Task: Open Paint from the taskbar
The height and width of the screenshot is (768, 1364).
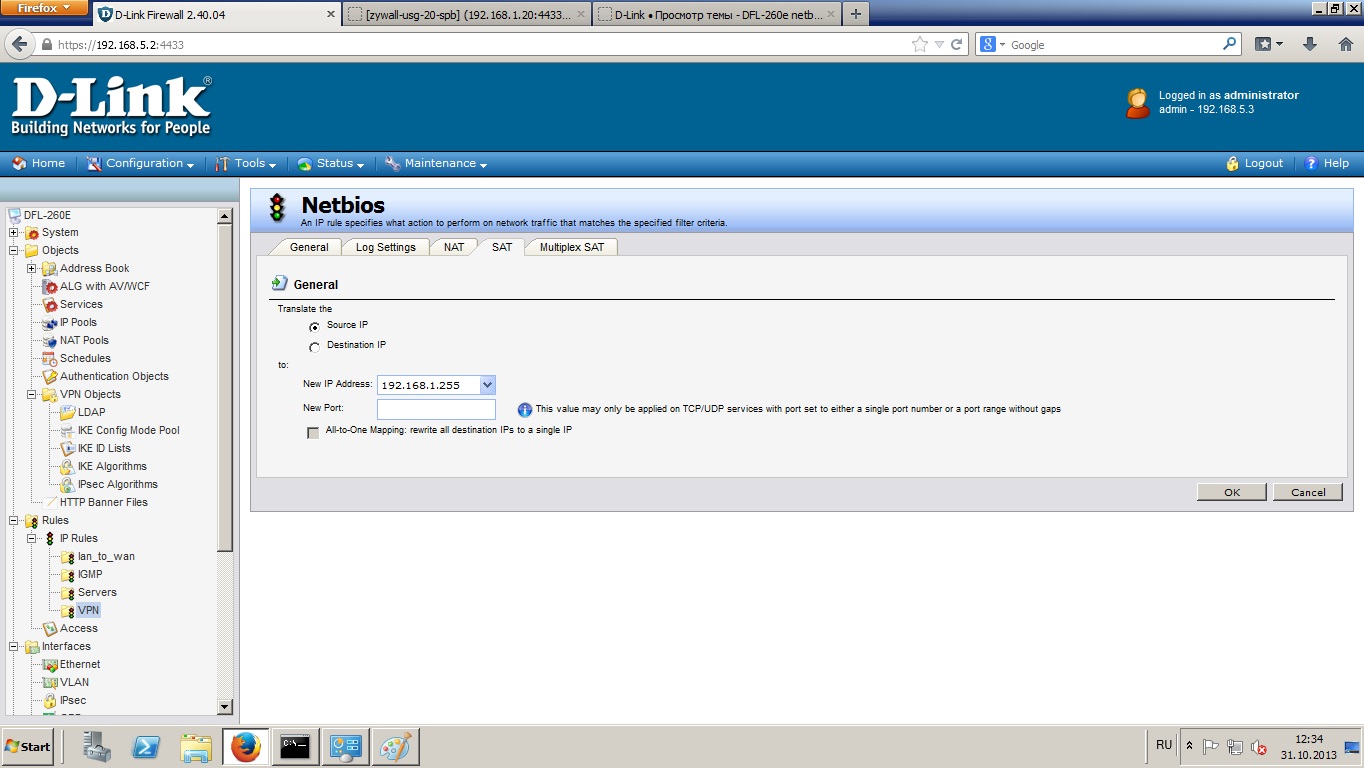Action: (395, 746)
